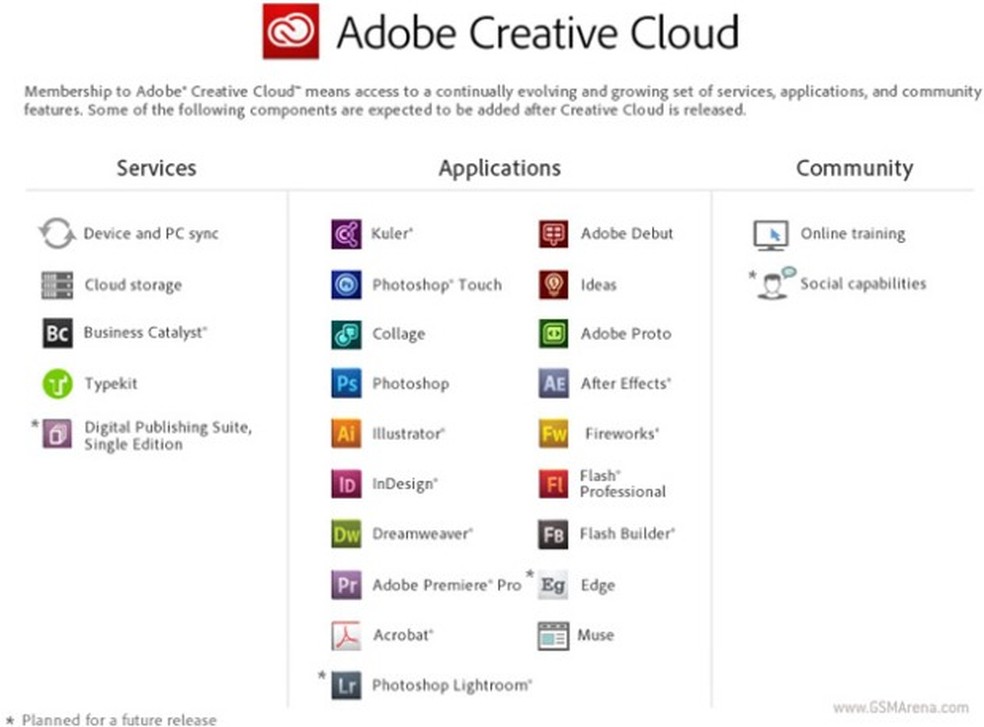Click the After Effects AE icon
984x727 pixels.
(554, 384)
